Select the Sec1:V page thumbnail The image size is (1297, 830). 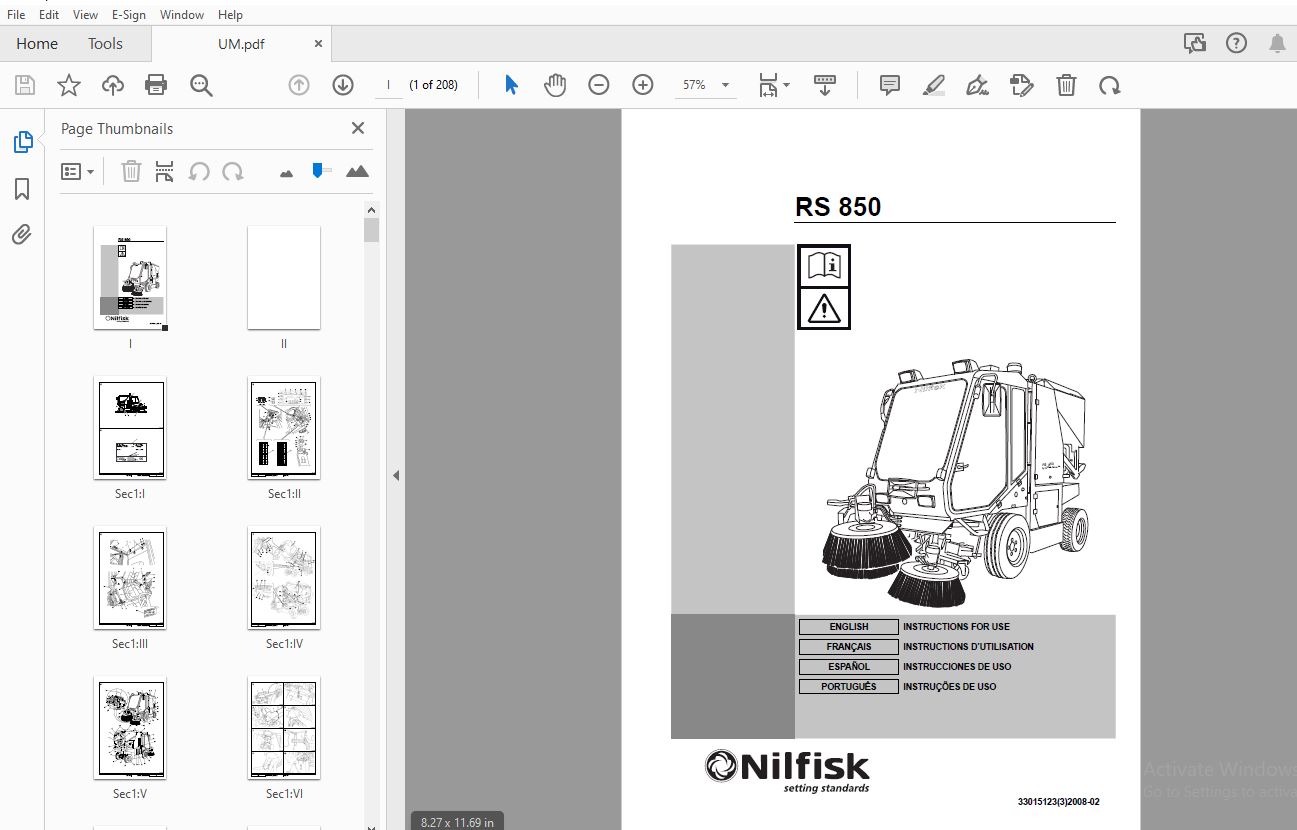click(x=130, y=728)
